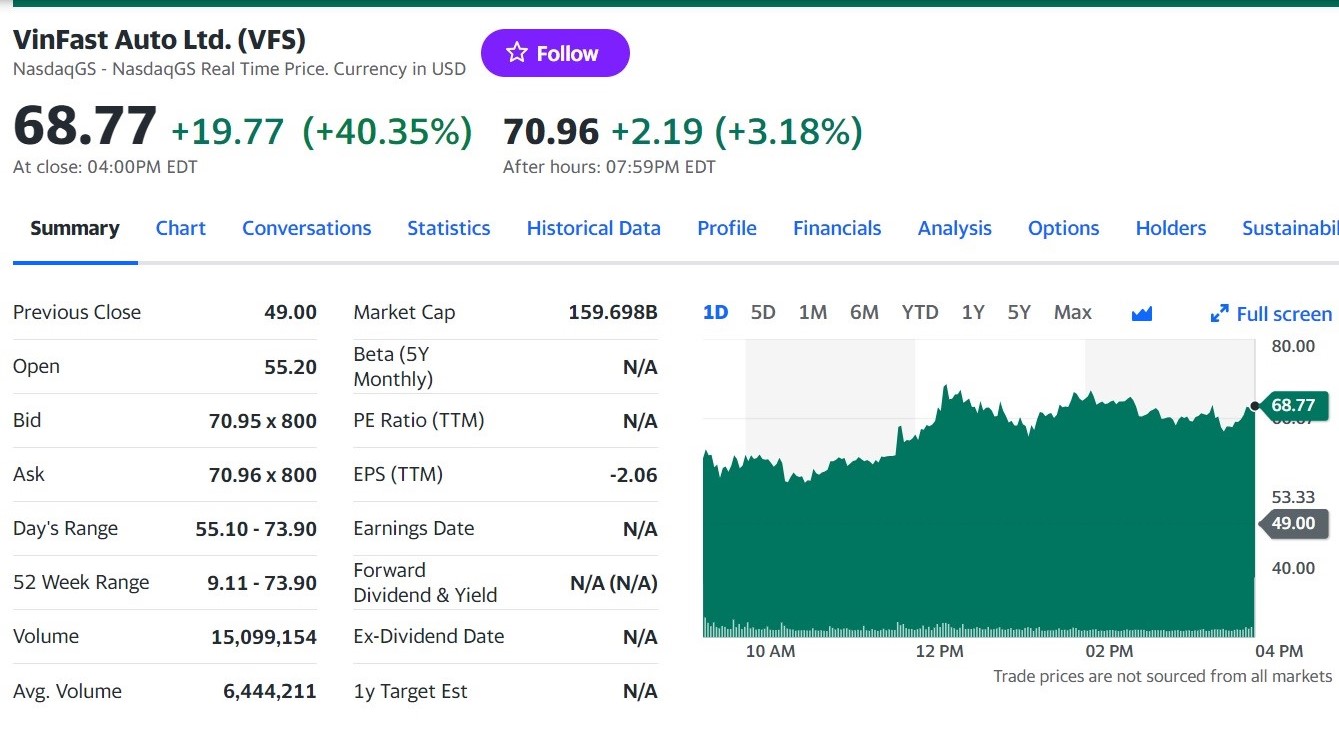
Task: Click the Full screen expand arrows icon
Action: tap(1219, 314)
